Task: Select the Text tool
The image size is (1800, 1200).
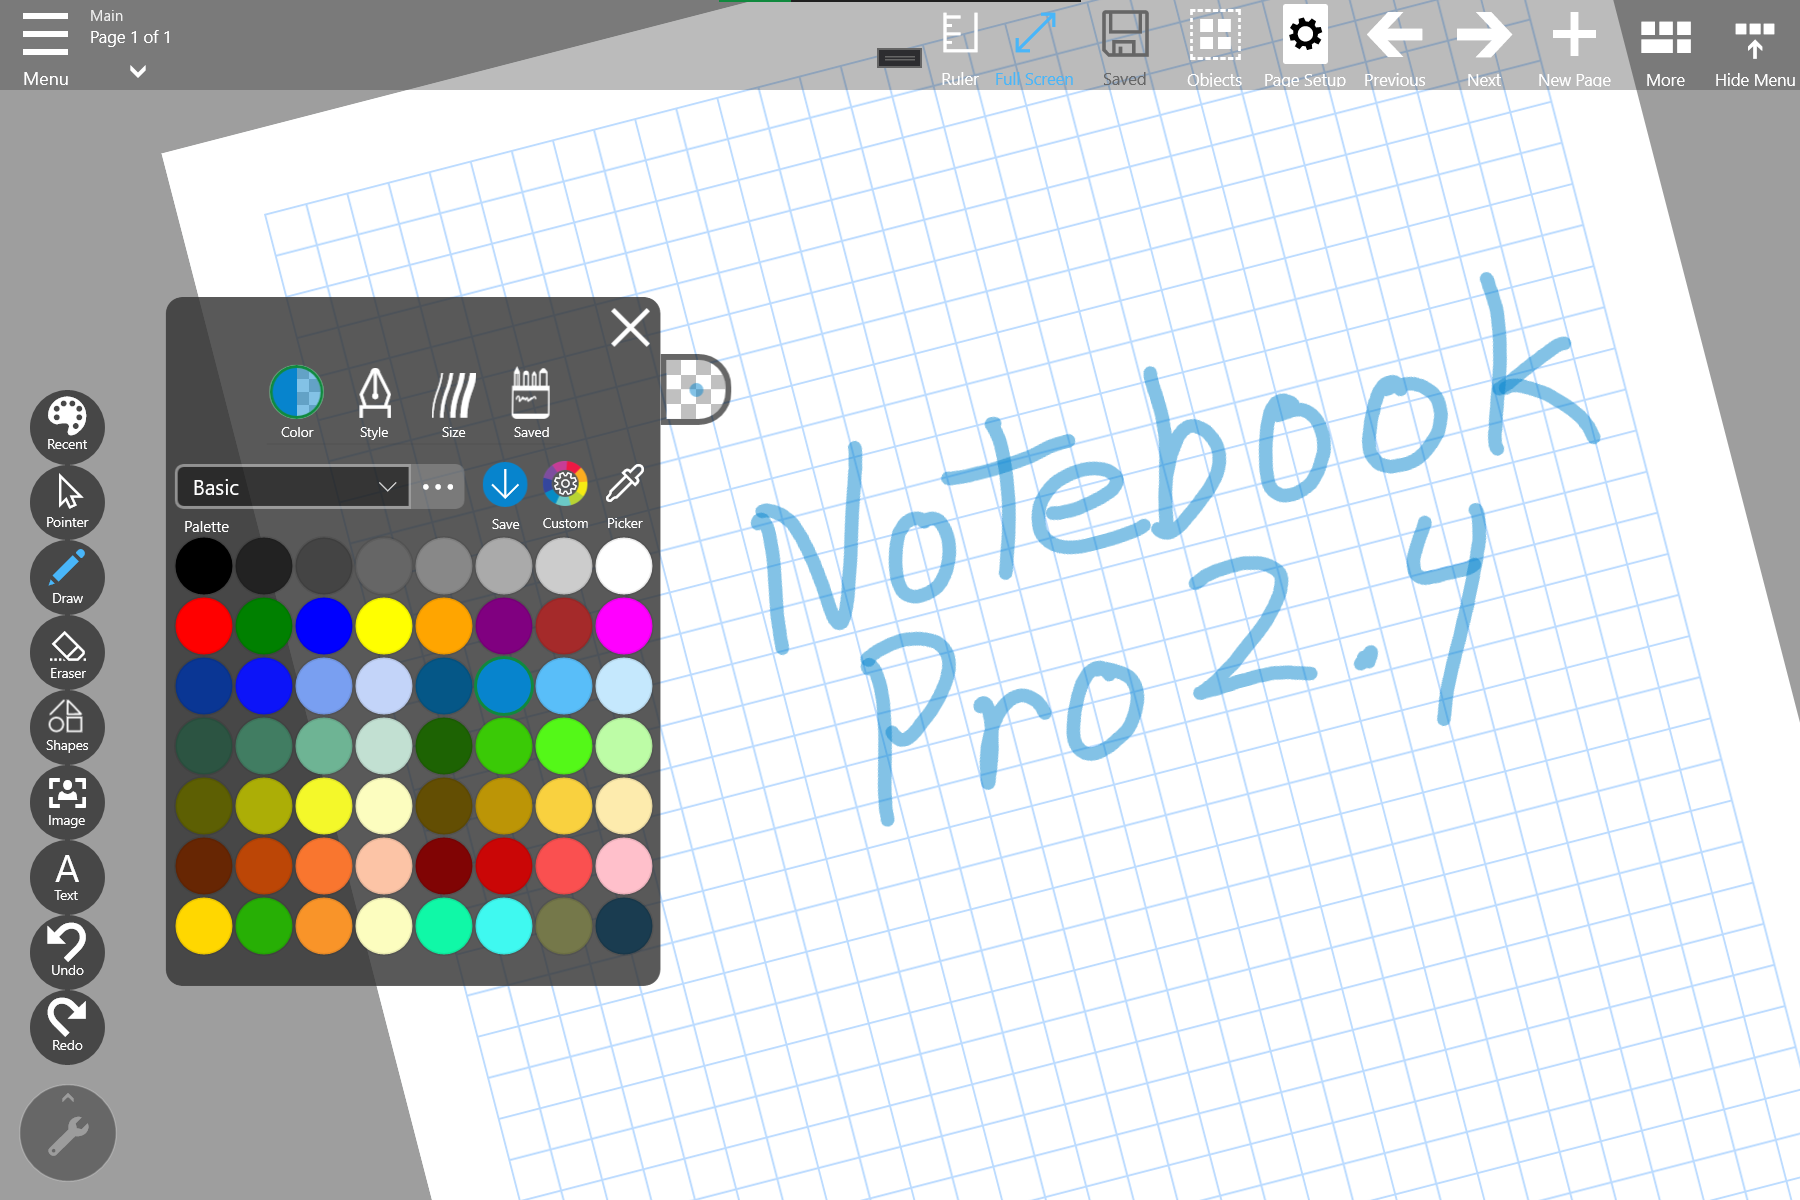Action: pos(67,877)
